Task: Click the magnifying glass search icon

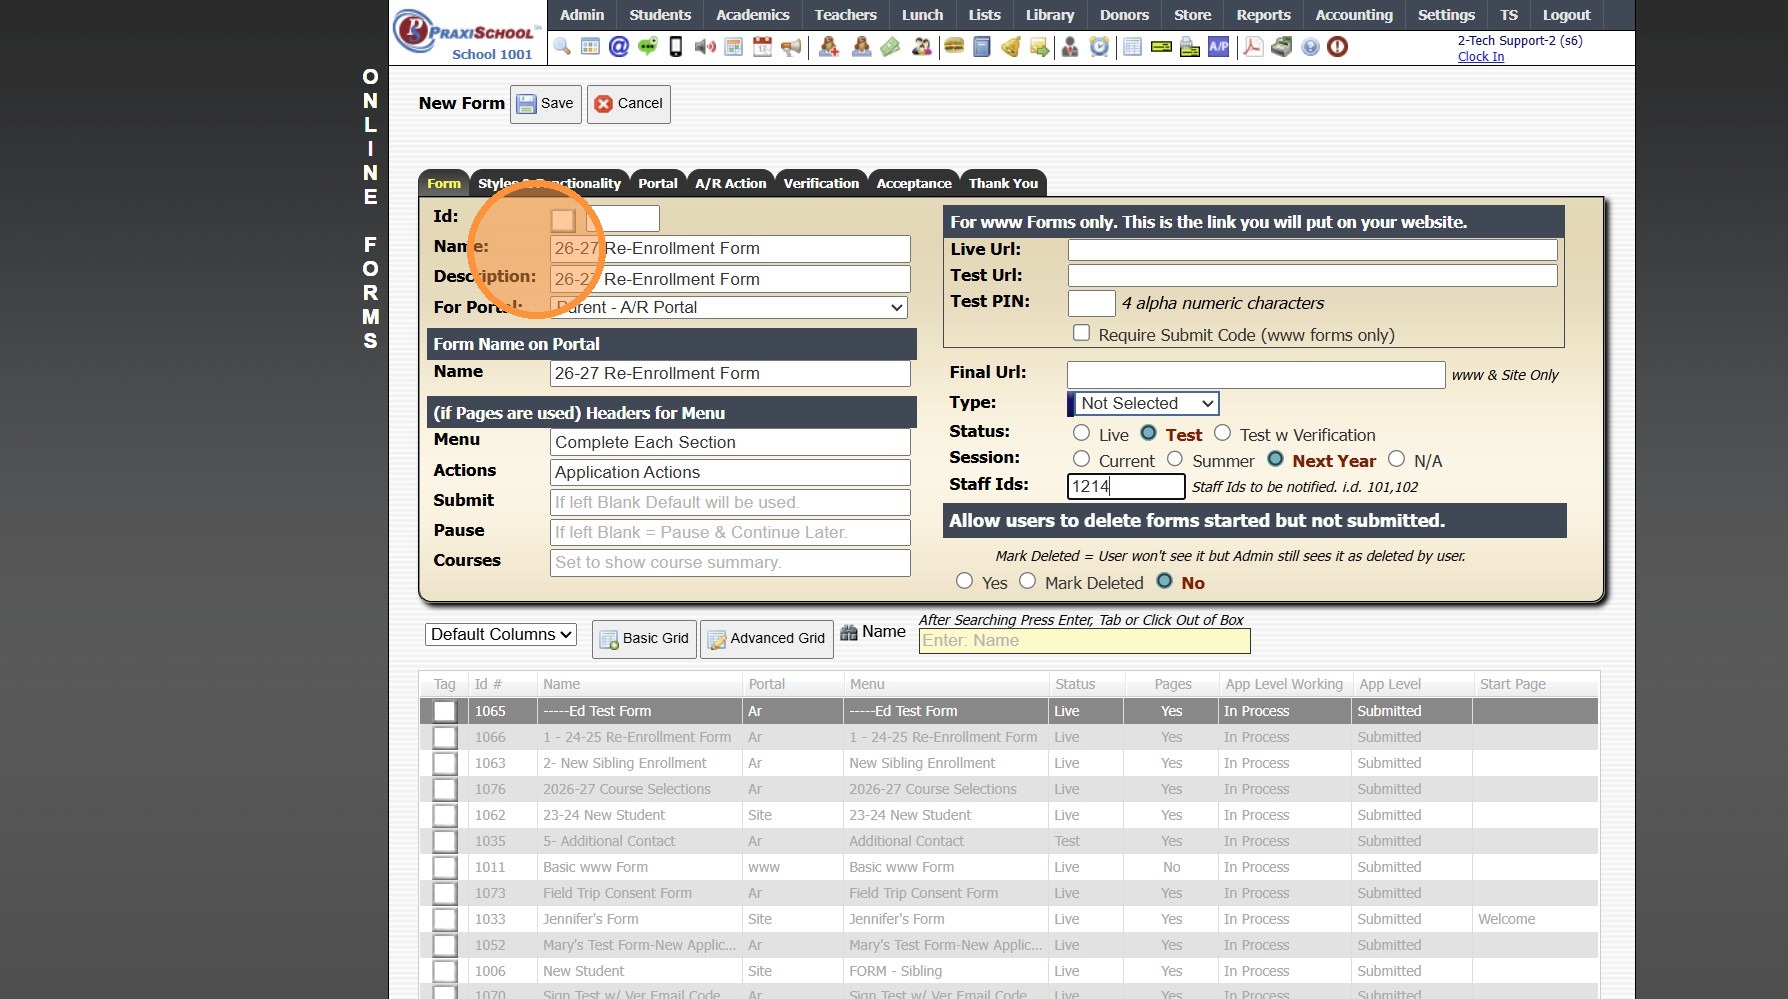Action: tap(561, 47)
